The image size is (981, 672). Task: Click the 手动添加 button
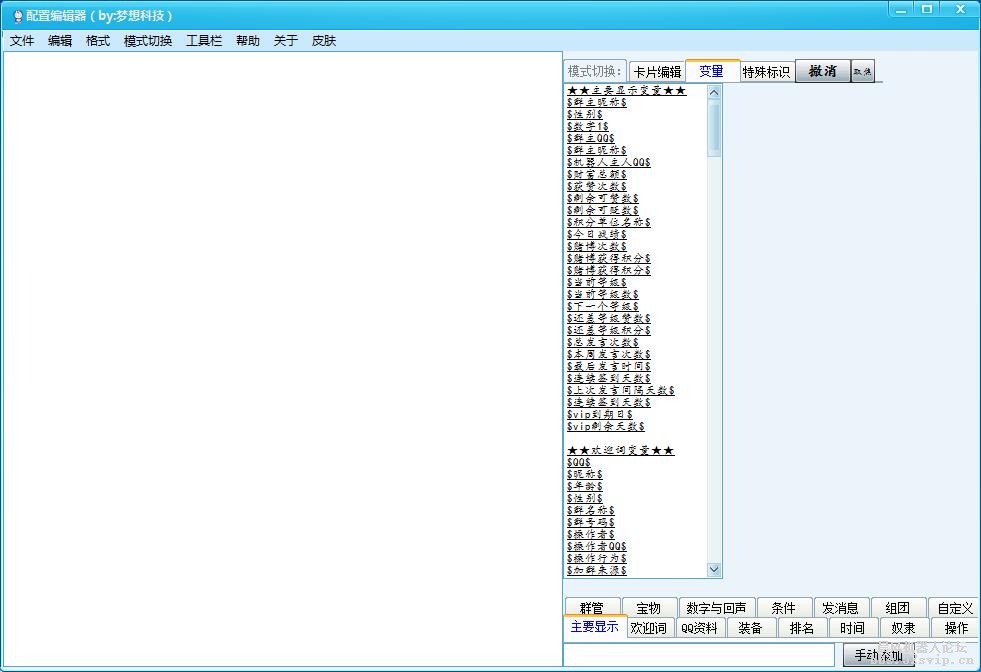878,656
